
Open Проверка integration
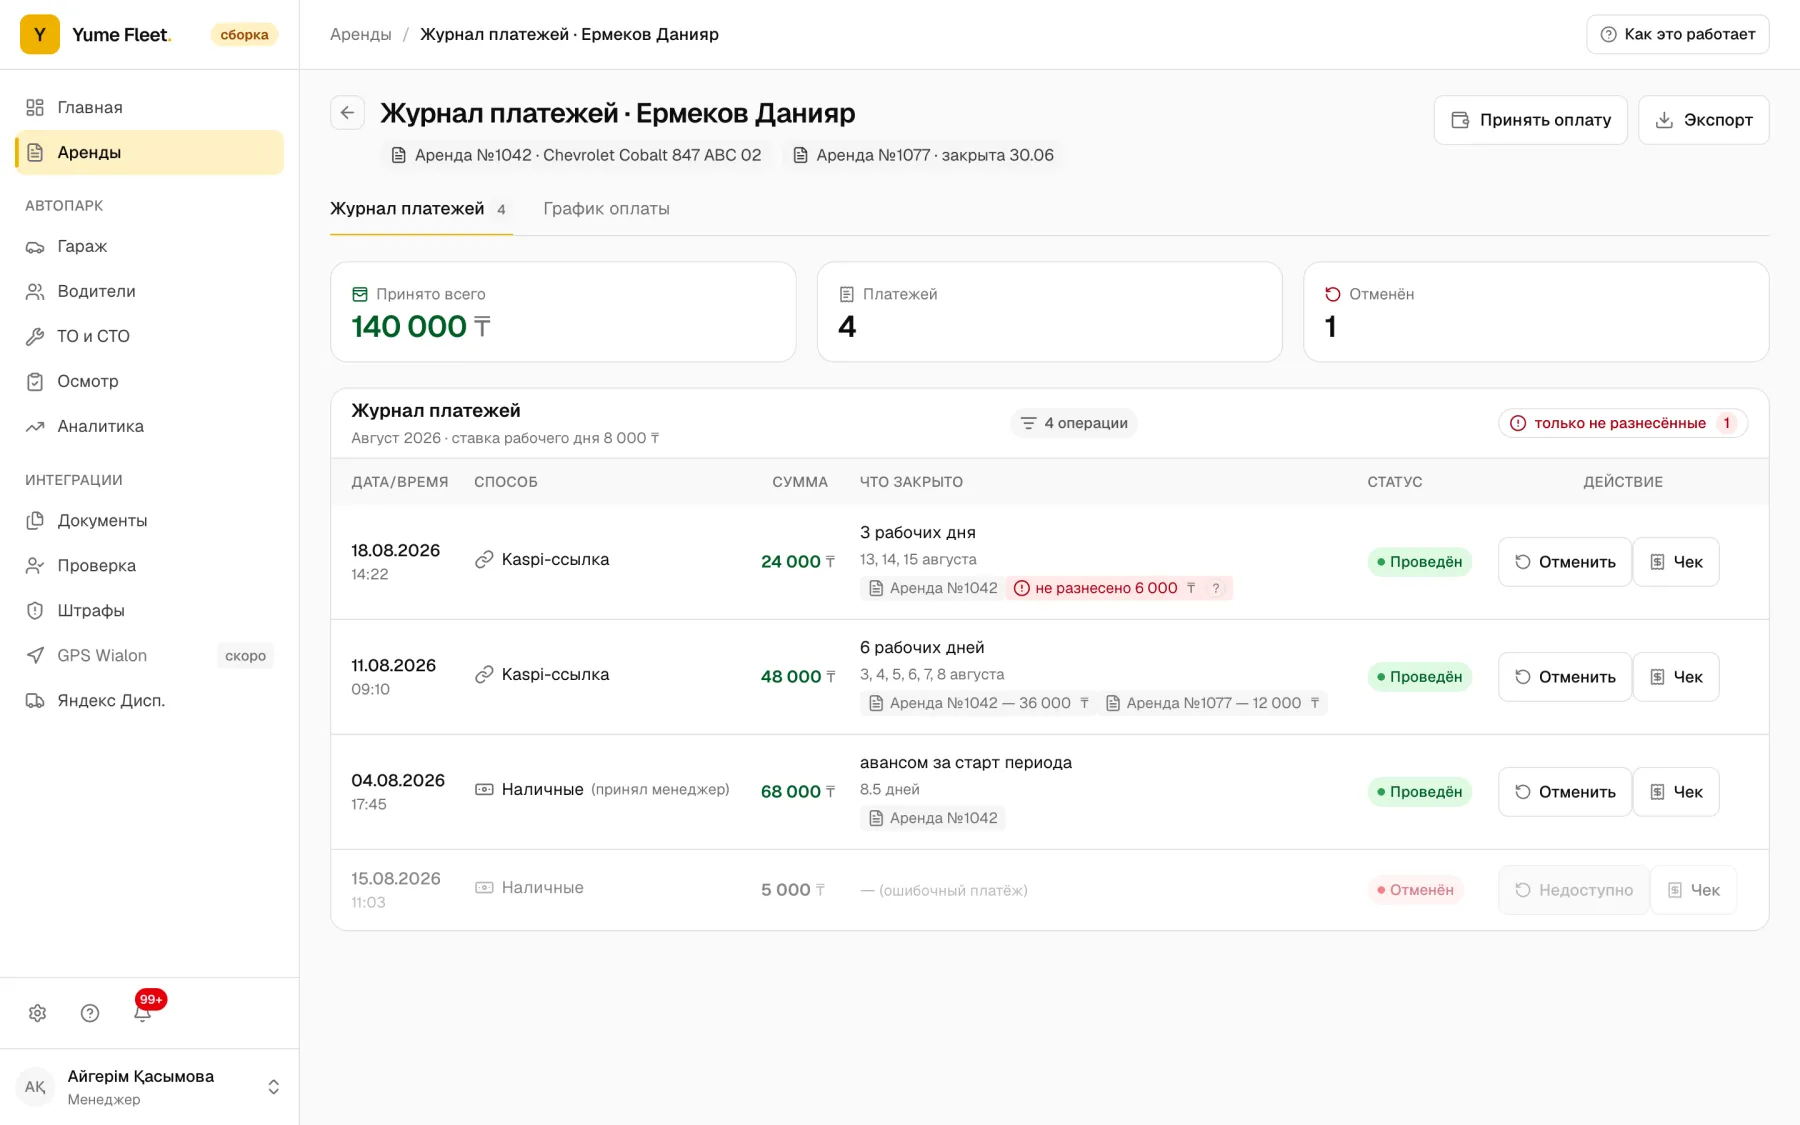[150, 565]
